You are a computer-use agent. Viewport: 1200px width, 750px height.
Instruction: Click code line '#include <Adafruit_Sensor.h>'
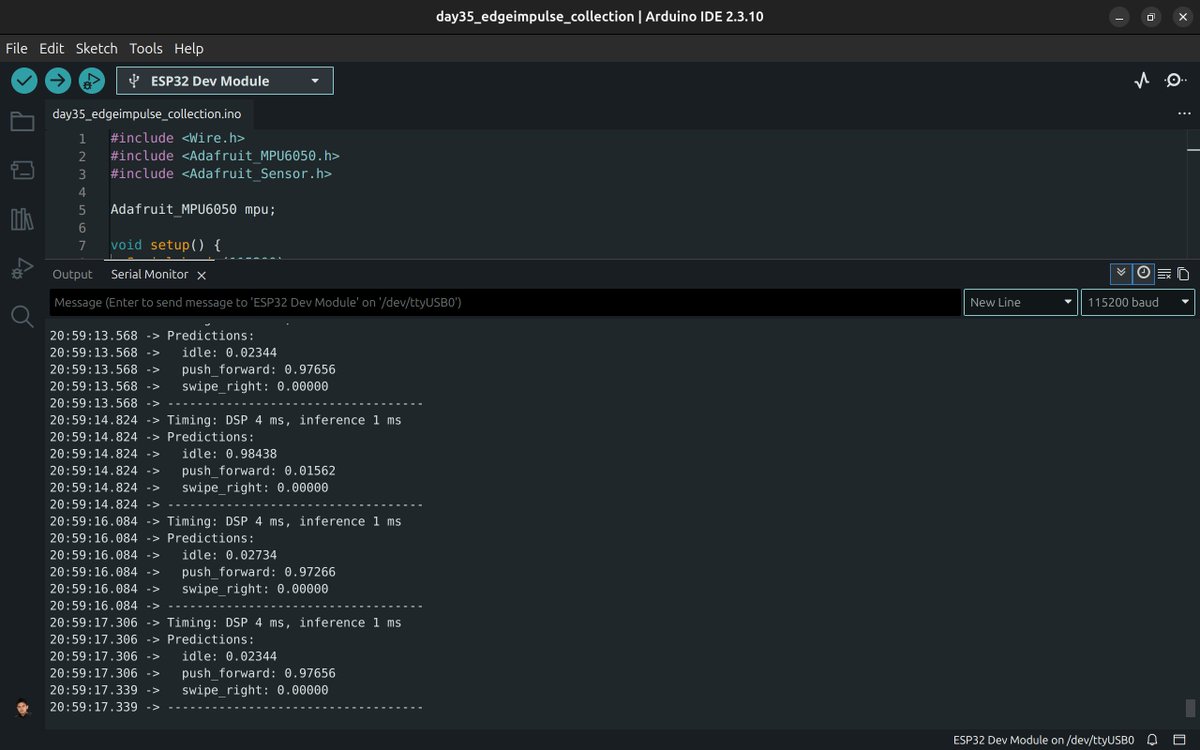(221, 174)
